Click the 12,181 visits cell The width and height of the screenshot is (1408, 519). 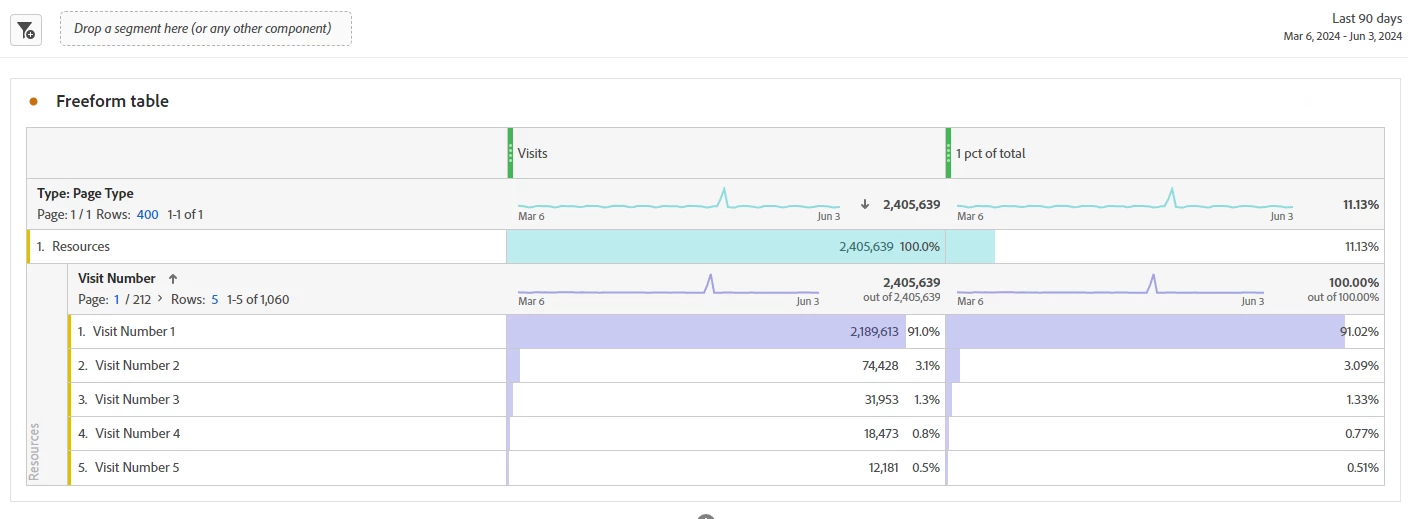tap(726, 467)
